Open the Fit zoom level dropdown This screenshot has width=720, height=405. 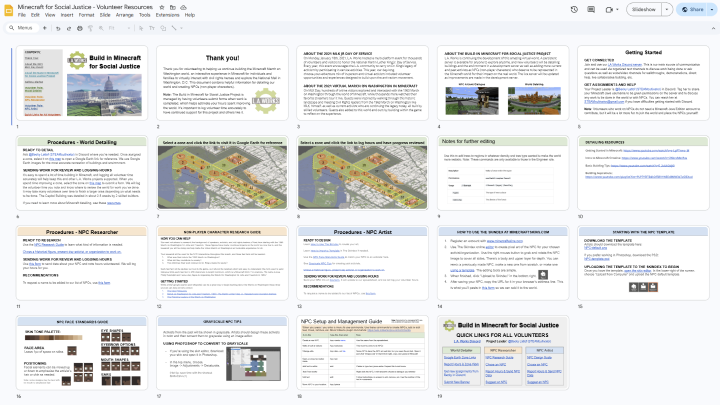coord(119,28)
